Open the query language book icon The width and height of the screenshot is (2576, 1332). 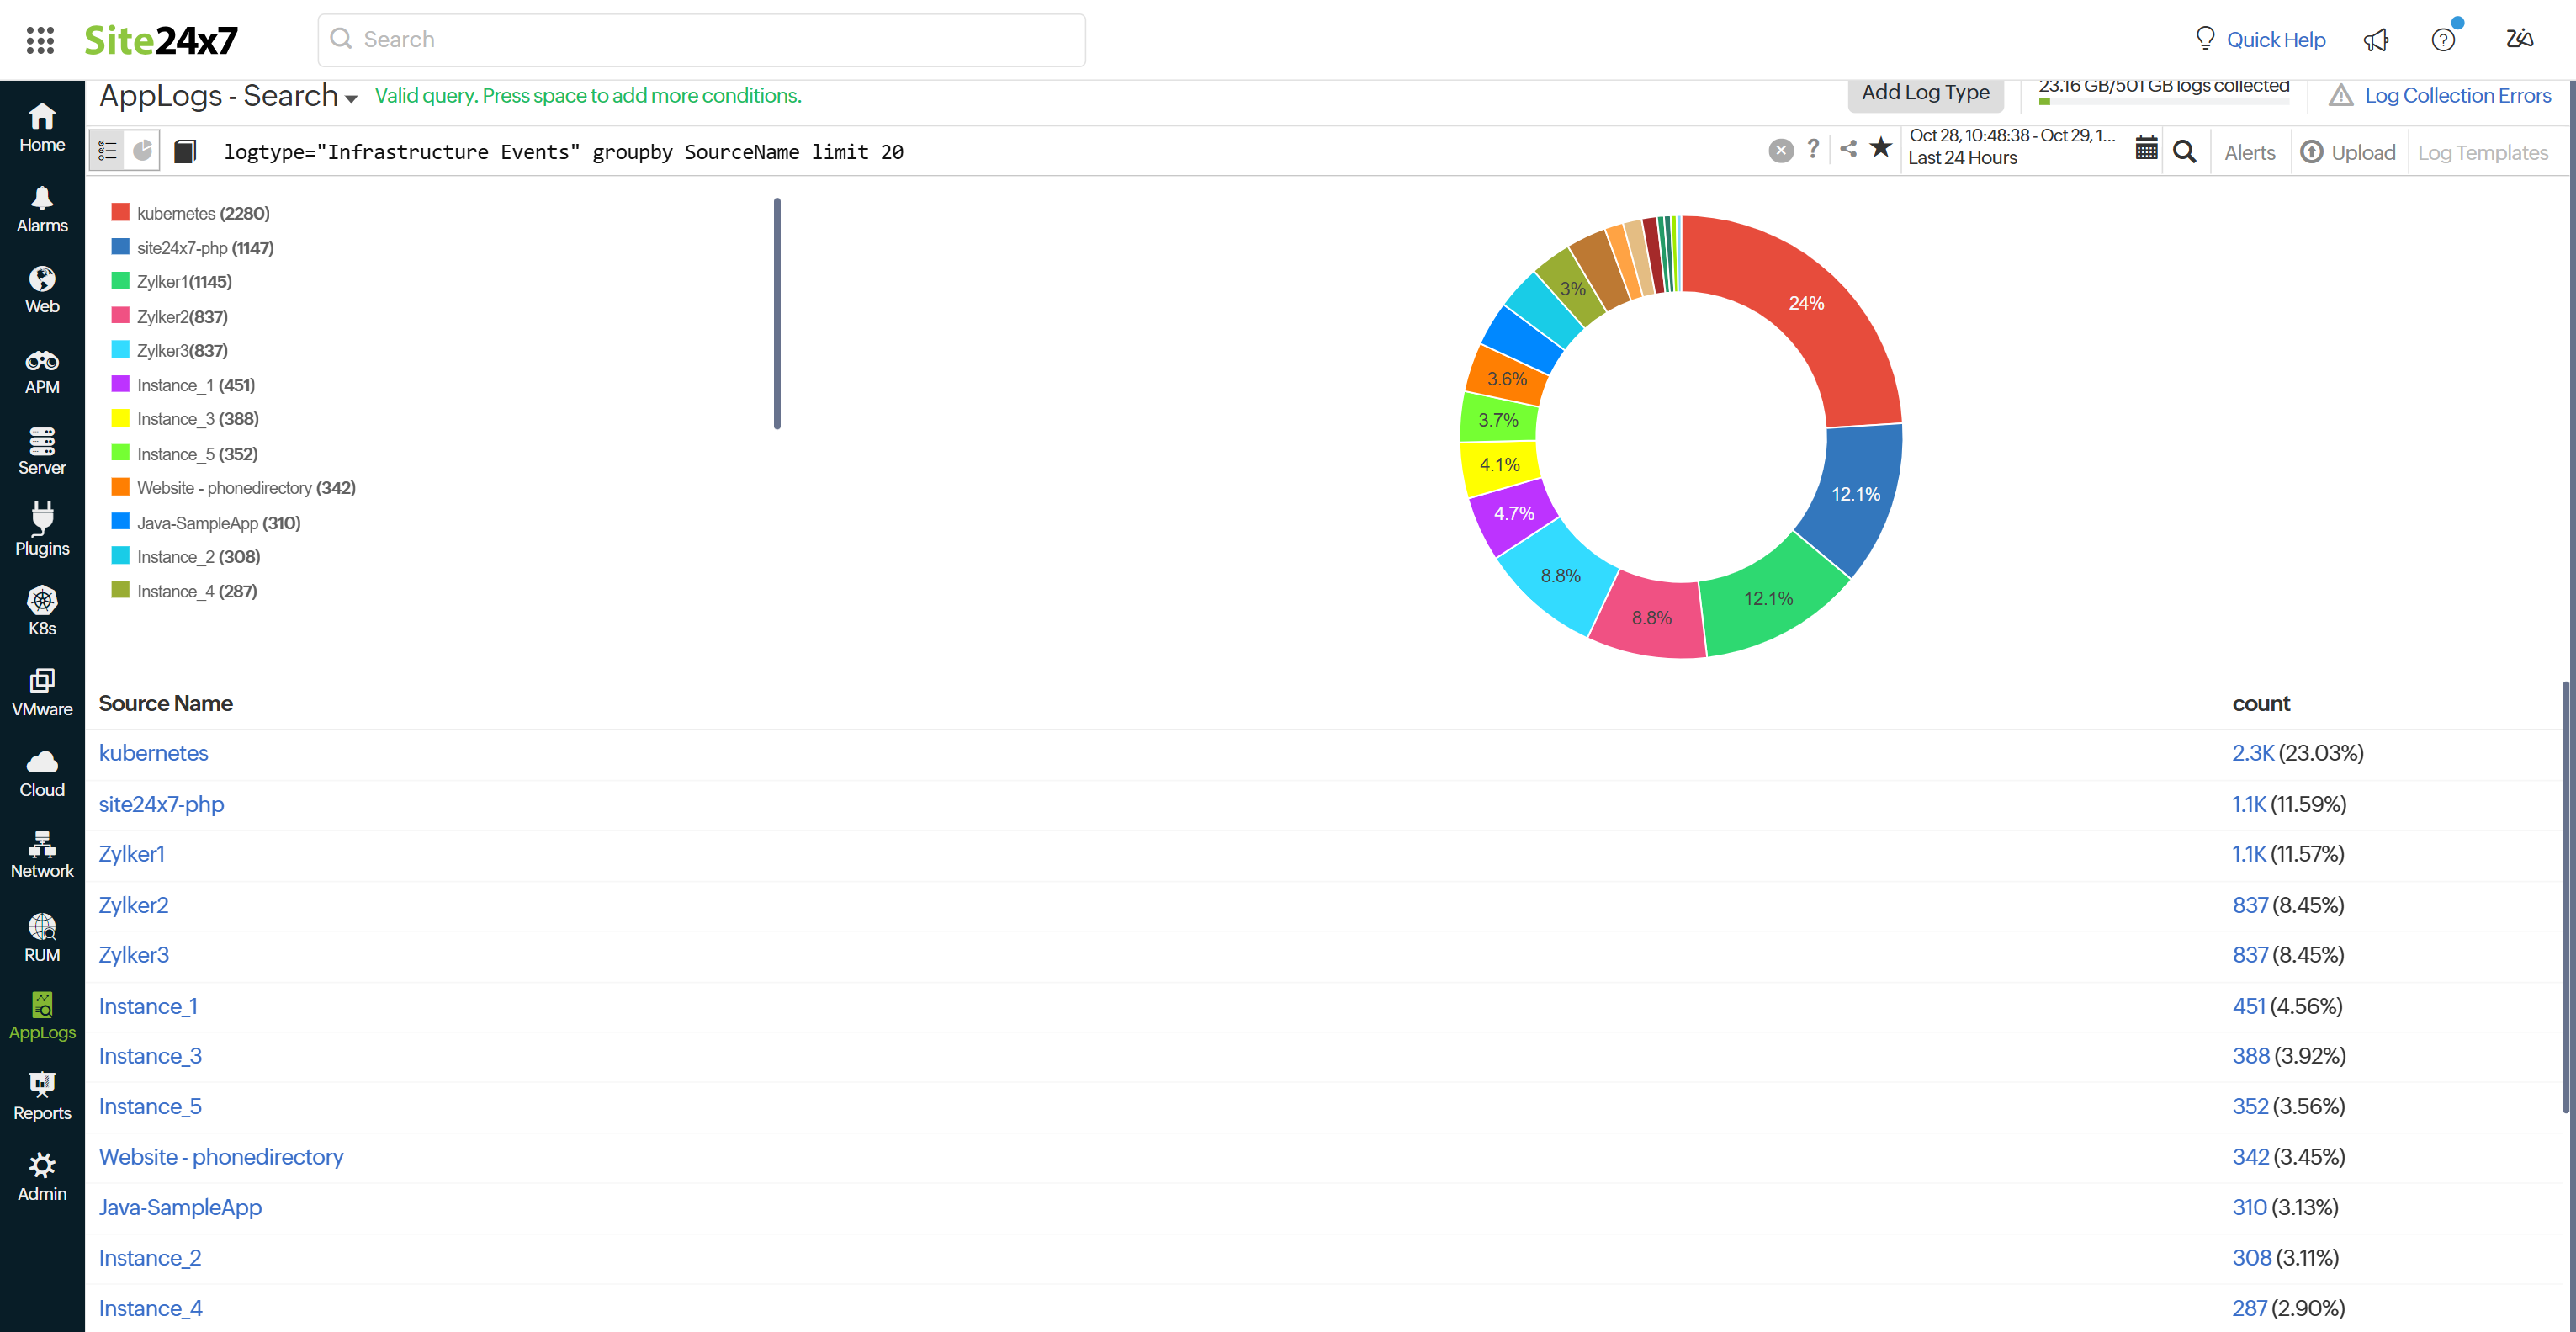(185, 151)
